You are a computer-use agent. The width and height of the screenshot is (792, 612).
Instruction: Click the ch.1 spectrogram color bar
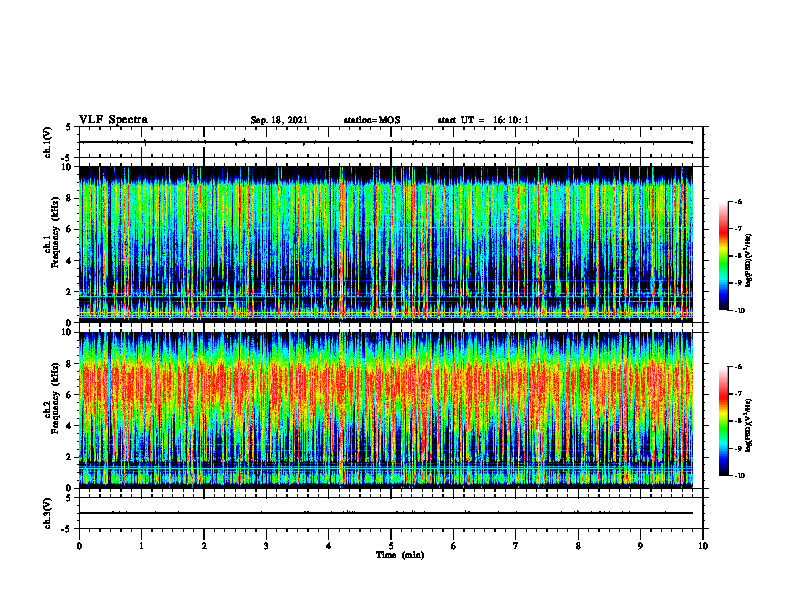(723, 256)
